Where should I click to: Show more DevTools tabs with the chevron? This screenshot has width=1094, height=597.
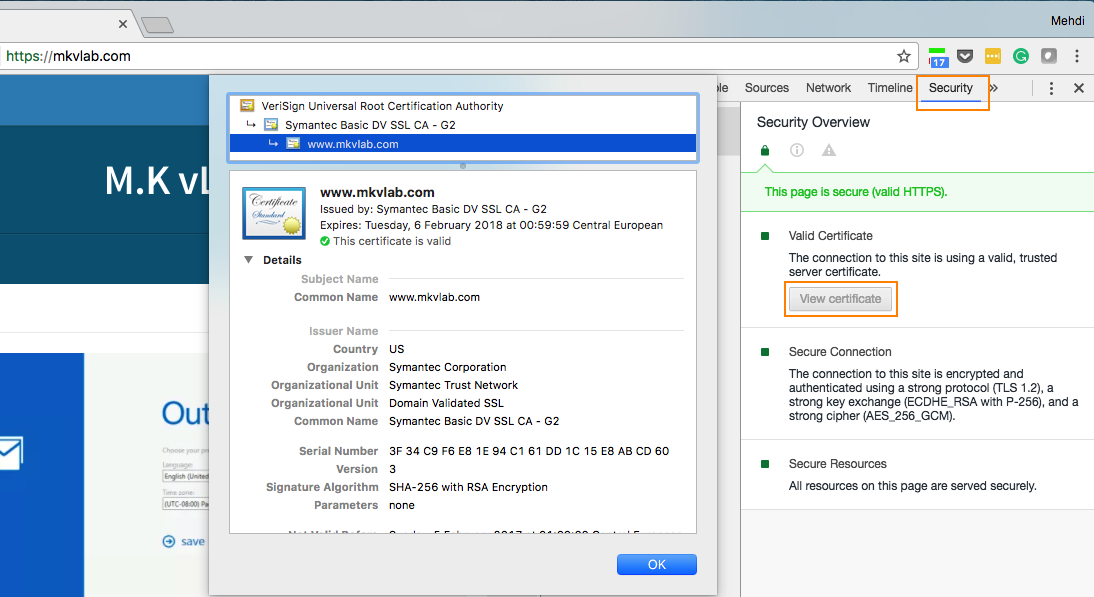coord(993,88)
